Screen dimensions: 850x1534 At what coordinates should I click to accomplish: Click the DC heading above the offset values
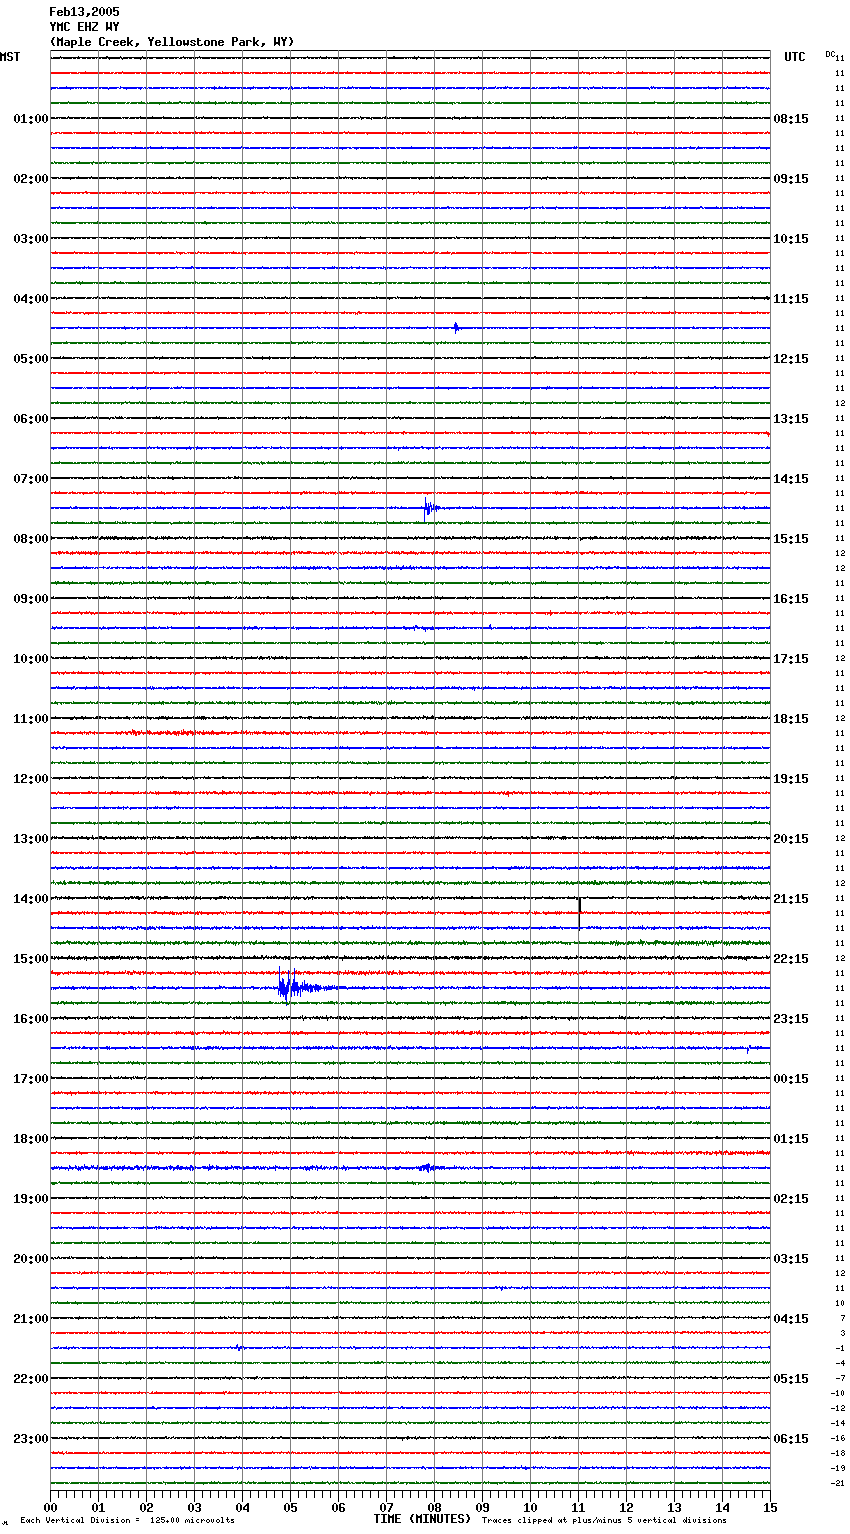(x=830, y=54)
